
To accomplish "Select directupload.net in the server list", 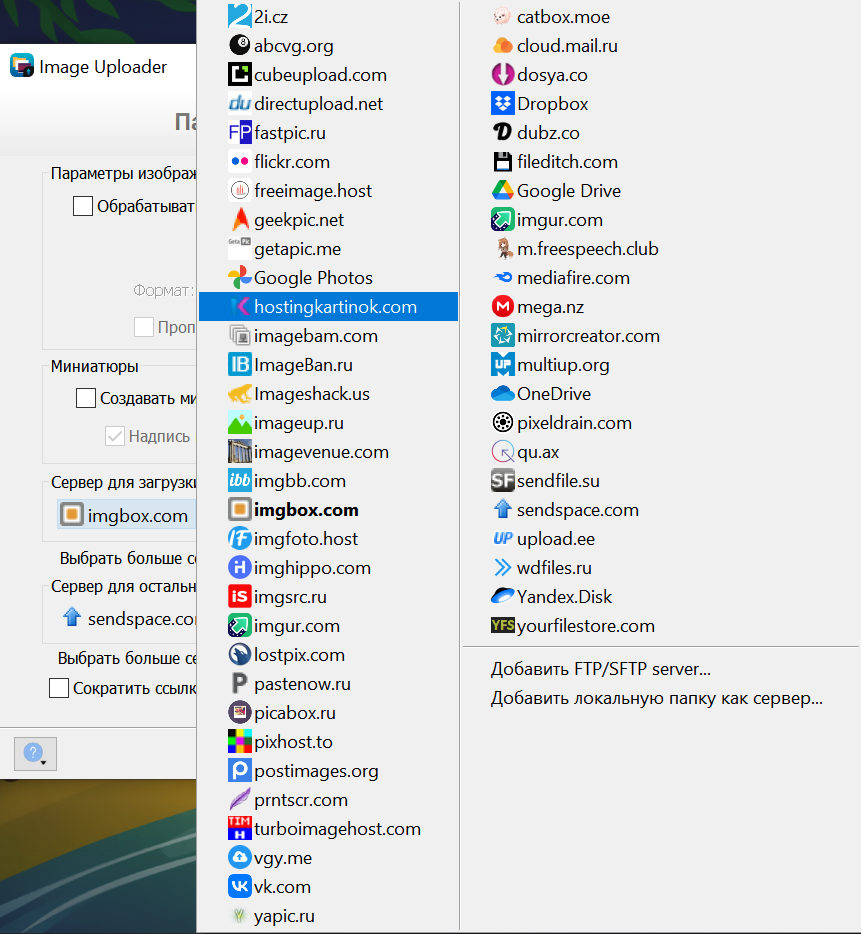I will pyautogui.click(x=328, y=104).
